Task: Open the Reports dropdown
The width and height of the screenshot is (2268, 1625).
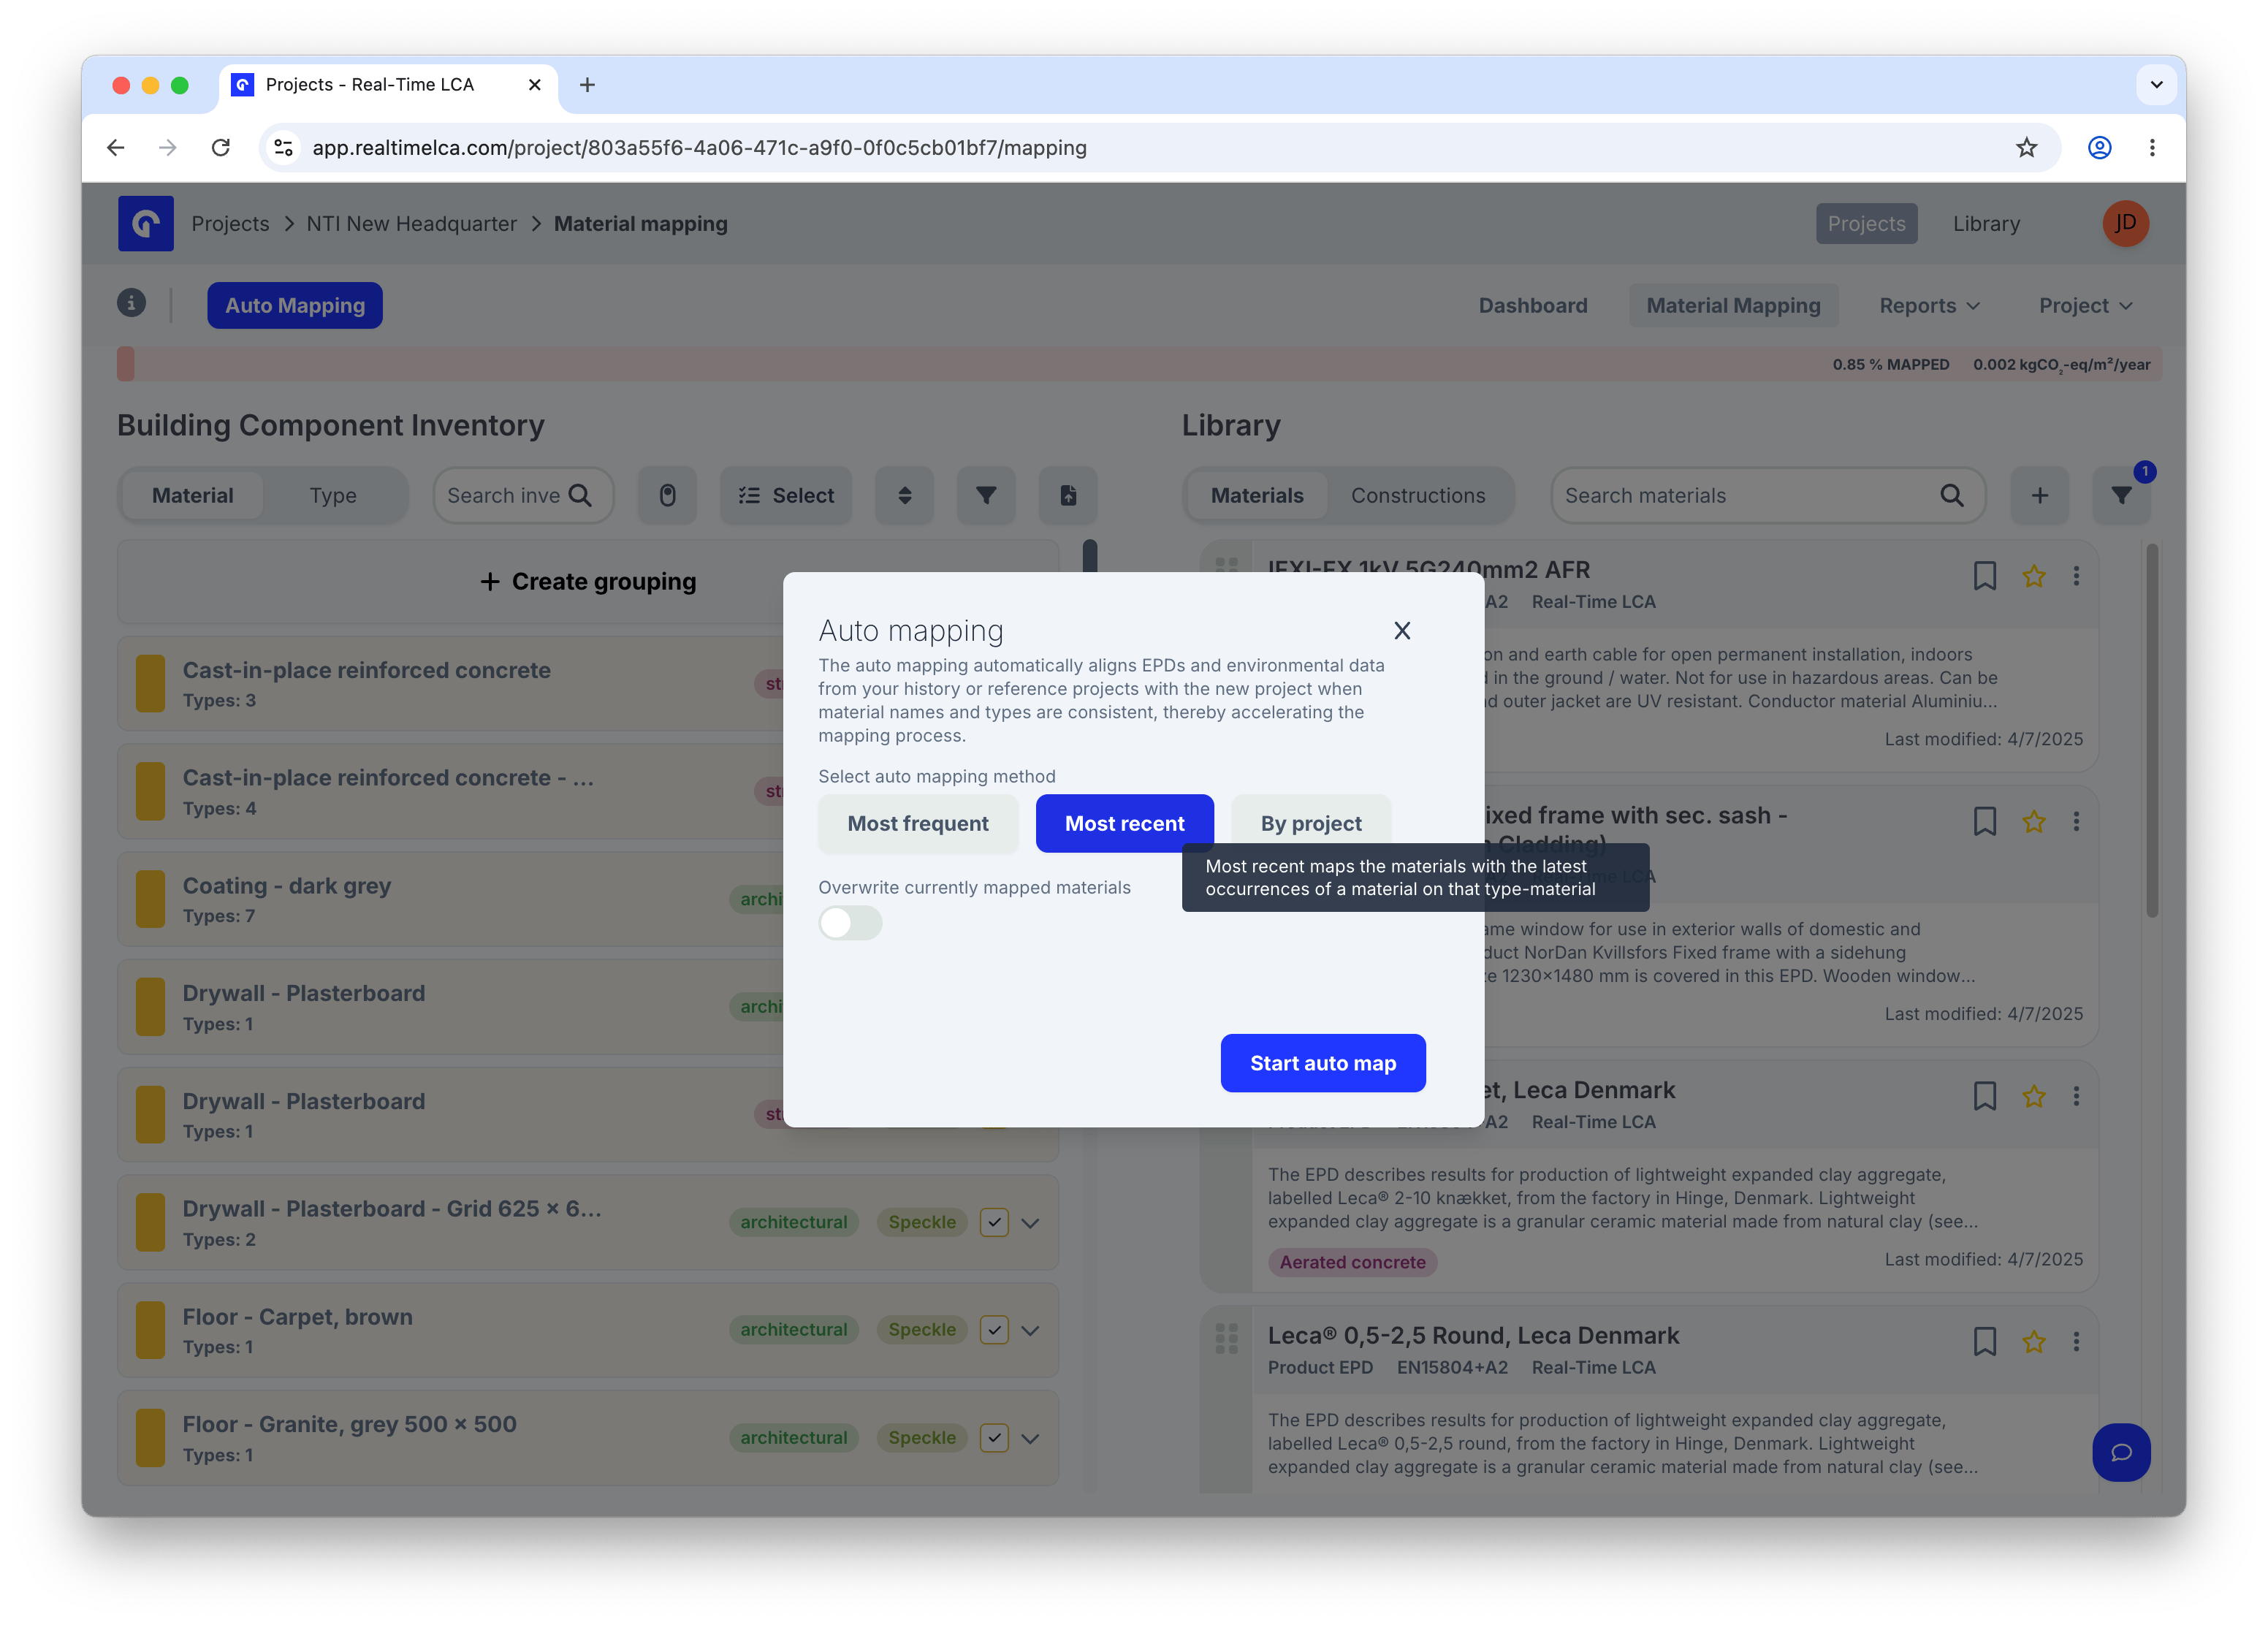Action: pos(1929,305)
